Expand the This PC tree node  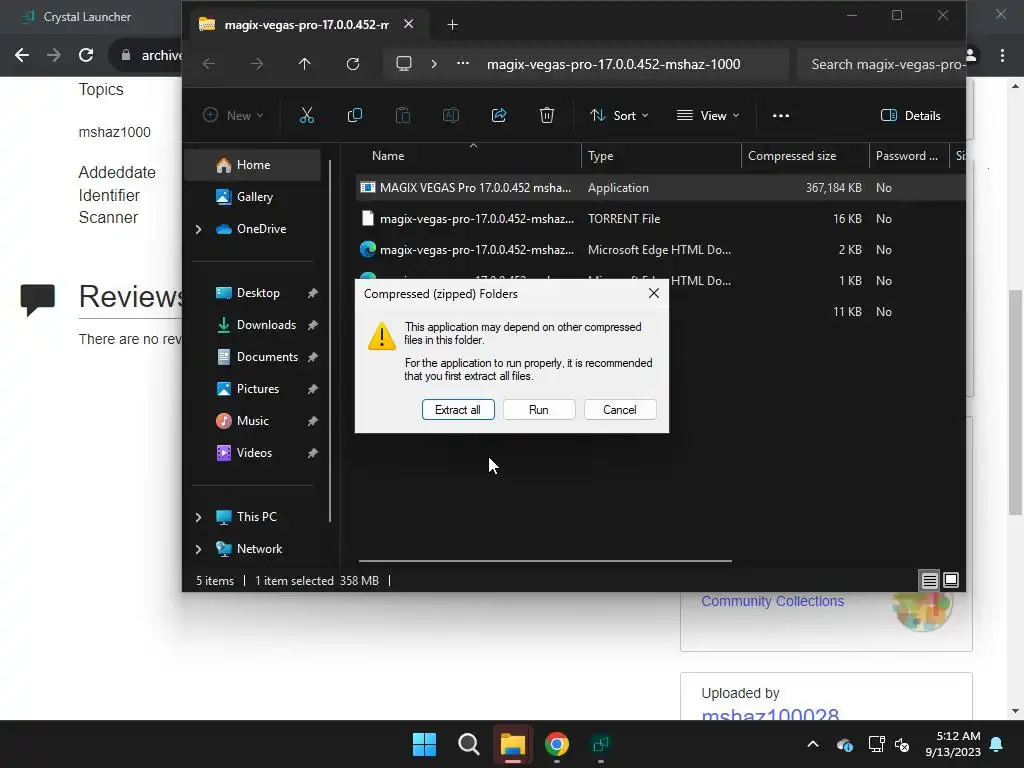[199, 517]
